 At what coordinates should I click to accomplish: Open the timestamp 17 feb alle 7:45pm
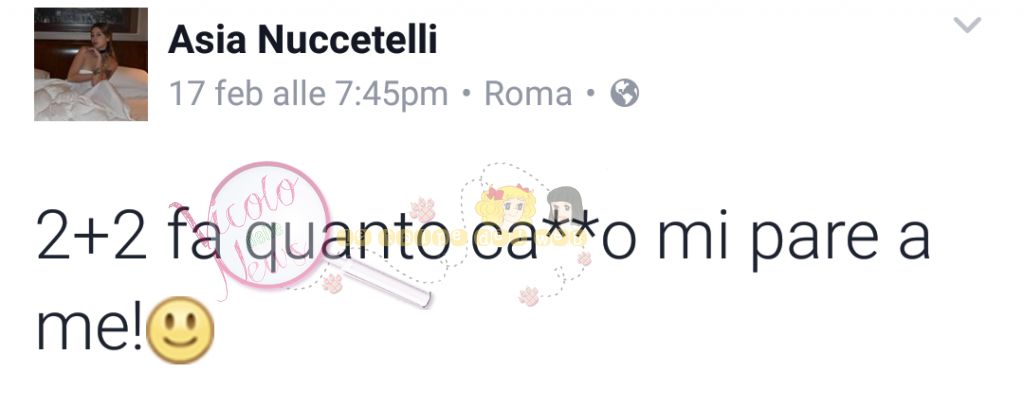point(308,94)
